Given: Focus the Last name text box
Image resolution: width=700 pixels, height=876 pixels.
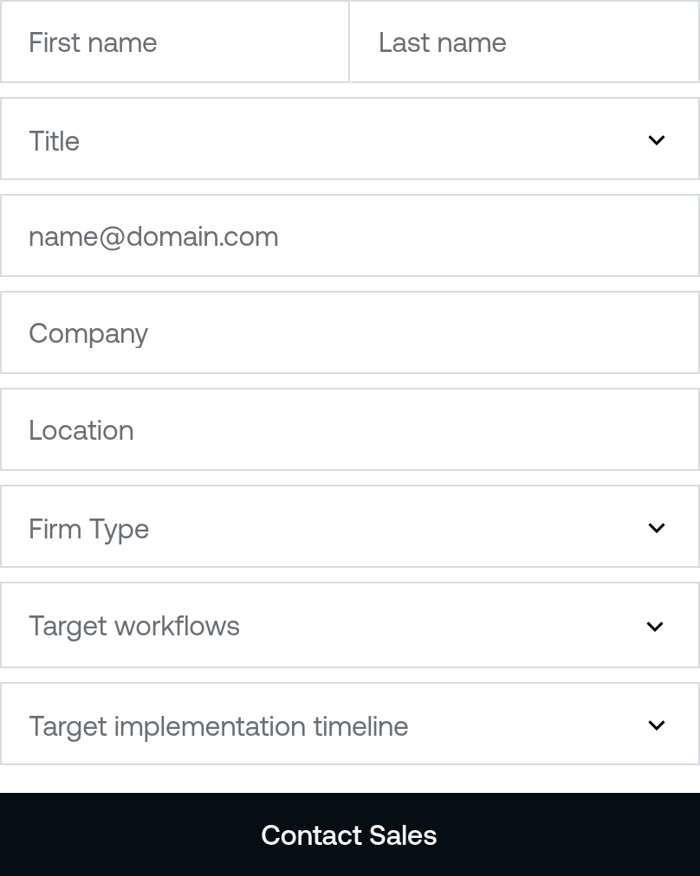Looking at the screenshot, I should 524,42.
